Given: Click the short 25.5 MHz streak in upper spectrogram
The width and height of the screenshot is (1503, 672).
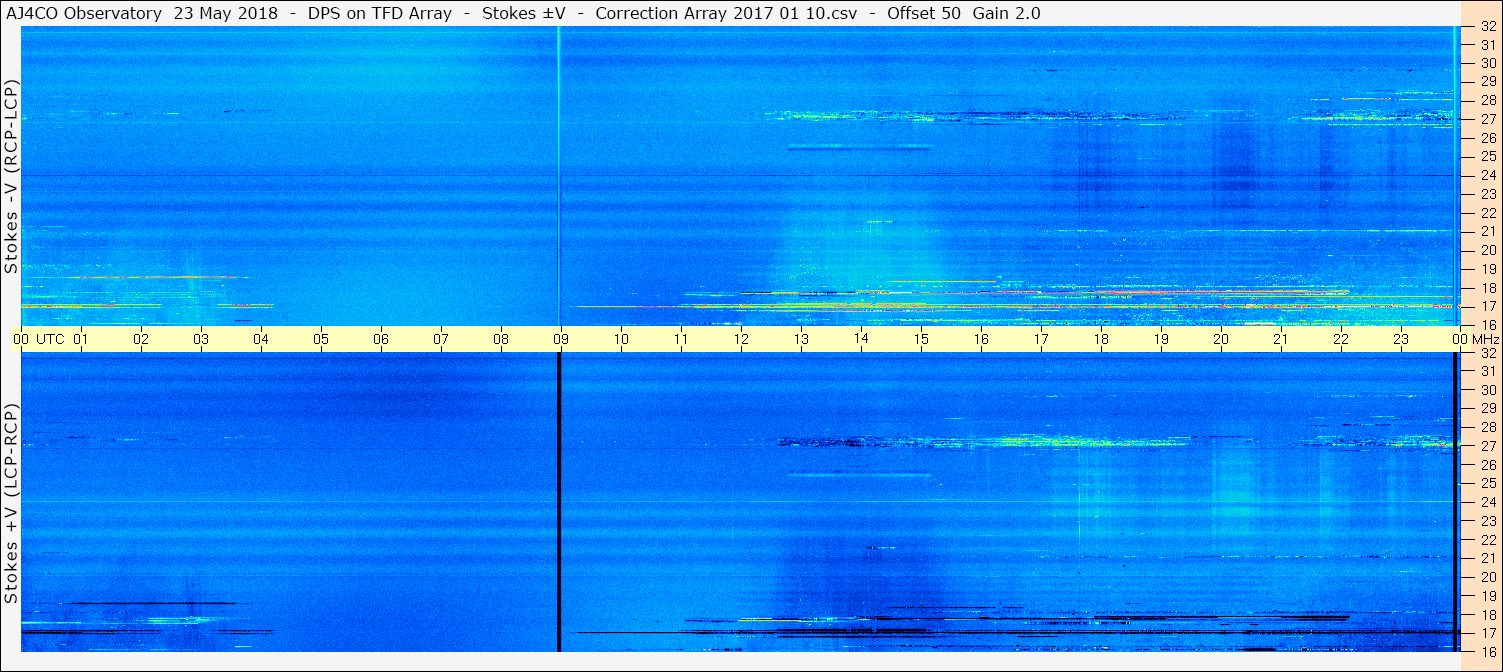Looking at the screenshot, I should 860,147.
